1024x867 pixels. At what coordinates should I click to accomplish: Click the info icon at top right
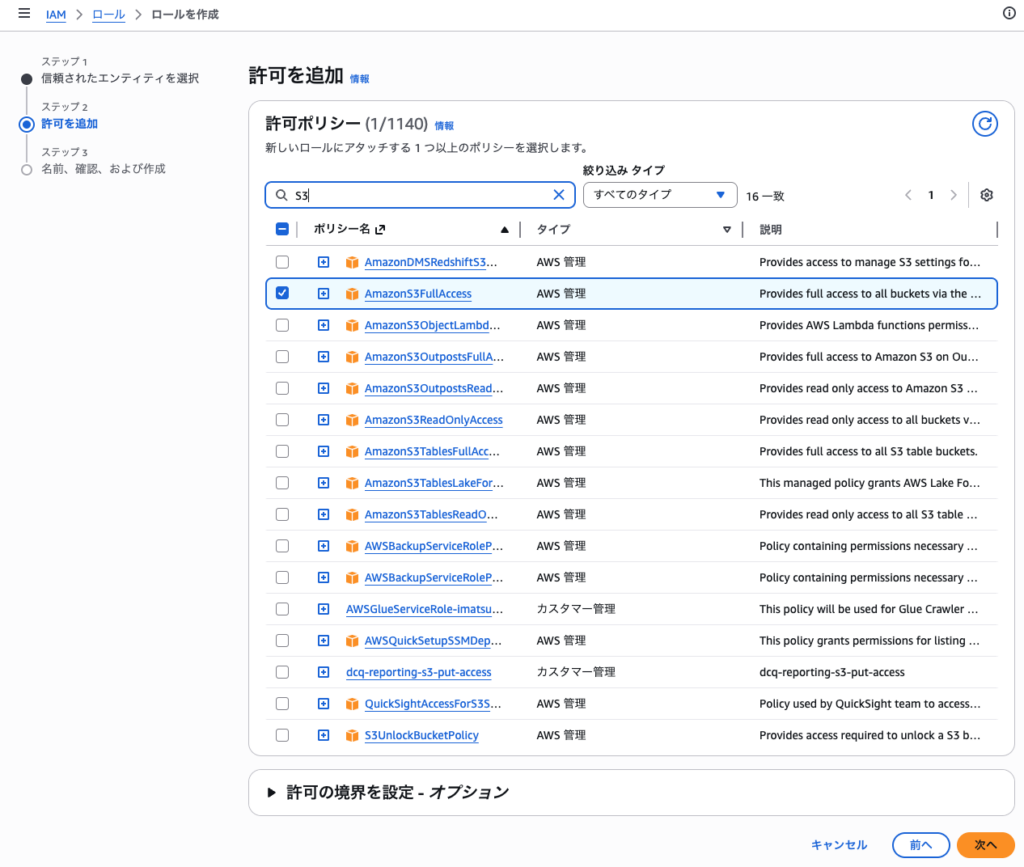click(x=1008, y=14)
